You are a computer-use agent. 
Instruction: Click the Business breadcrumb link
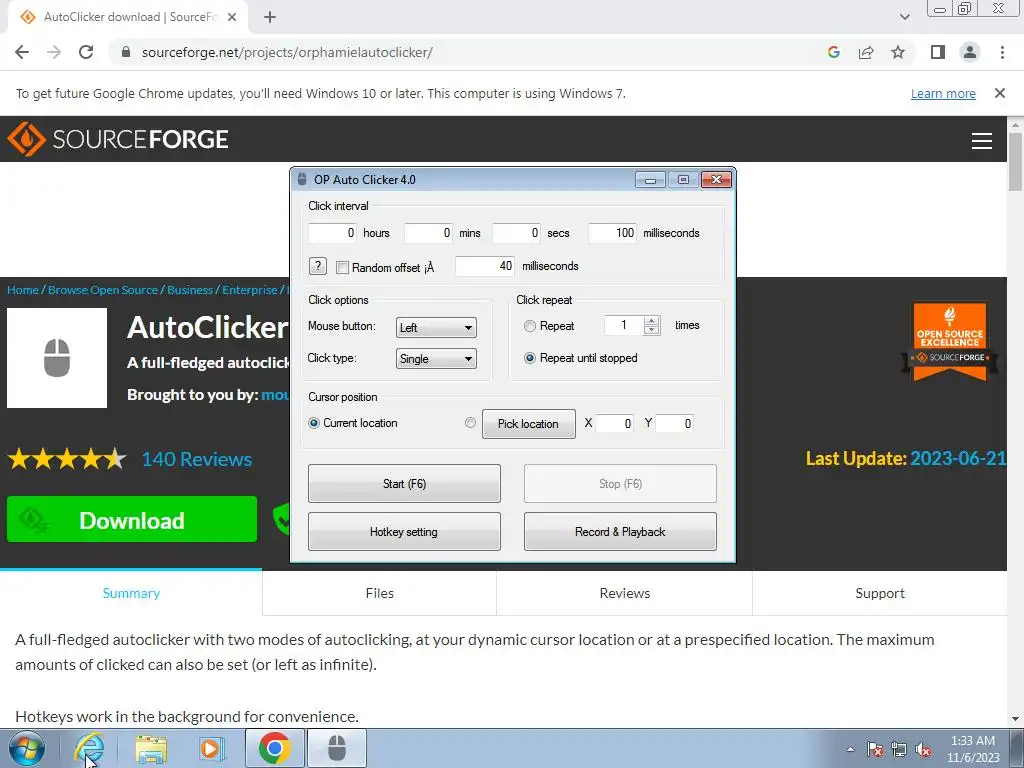(x=190, y=290)
